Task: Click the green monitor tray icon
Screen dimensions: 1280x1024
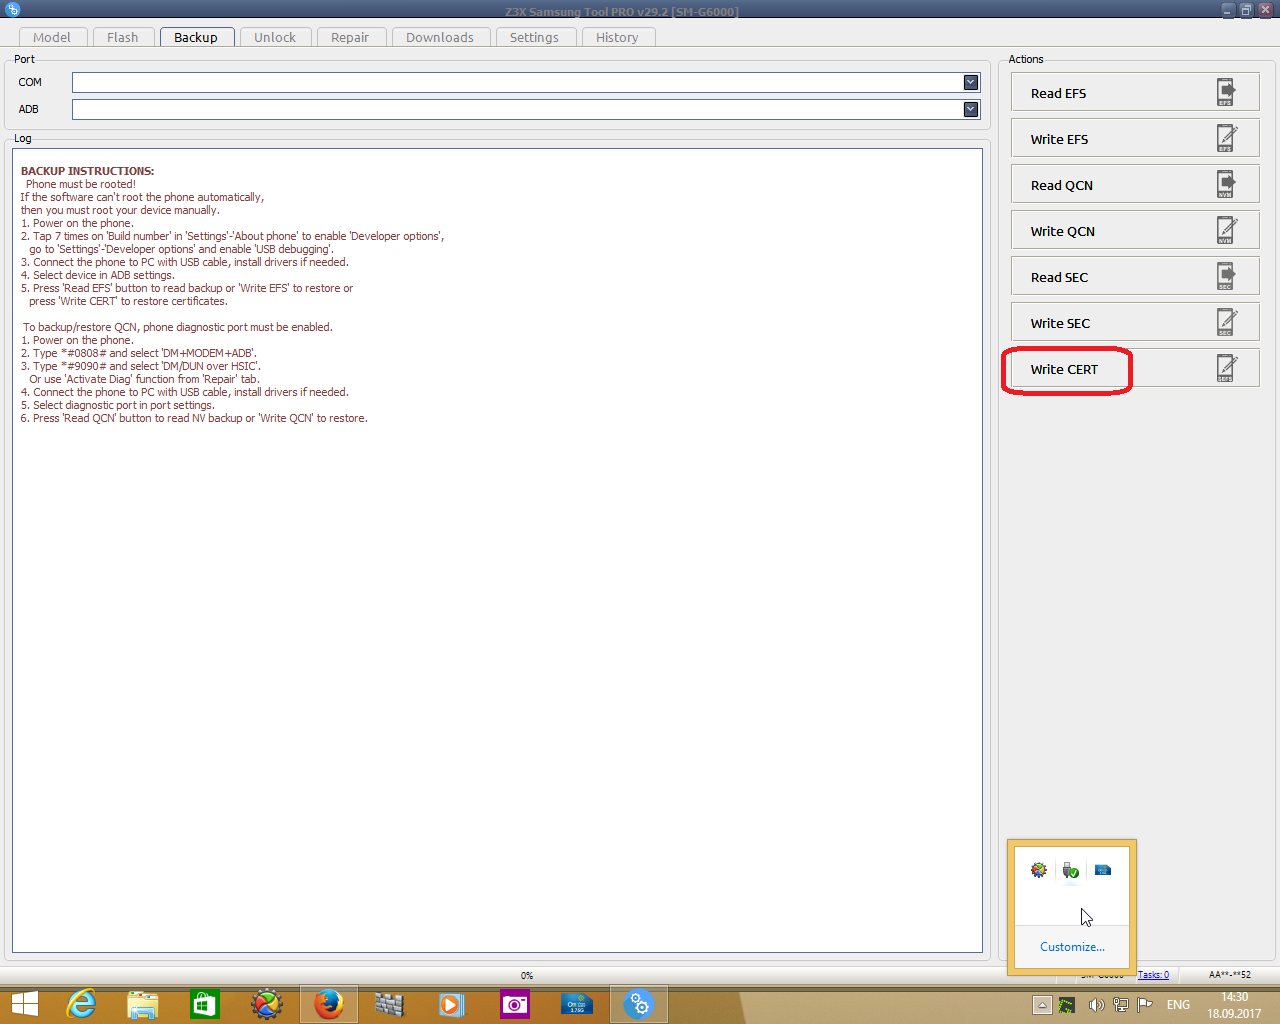Action: (x=1067, y=1005)
